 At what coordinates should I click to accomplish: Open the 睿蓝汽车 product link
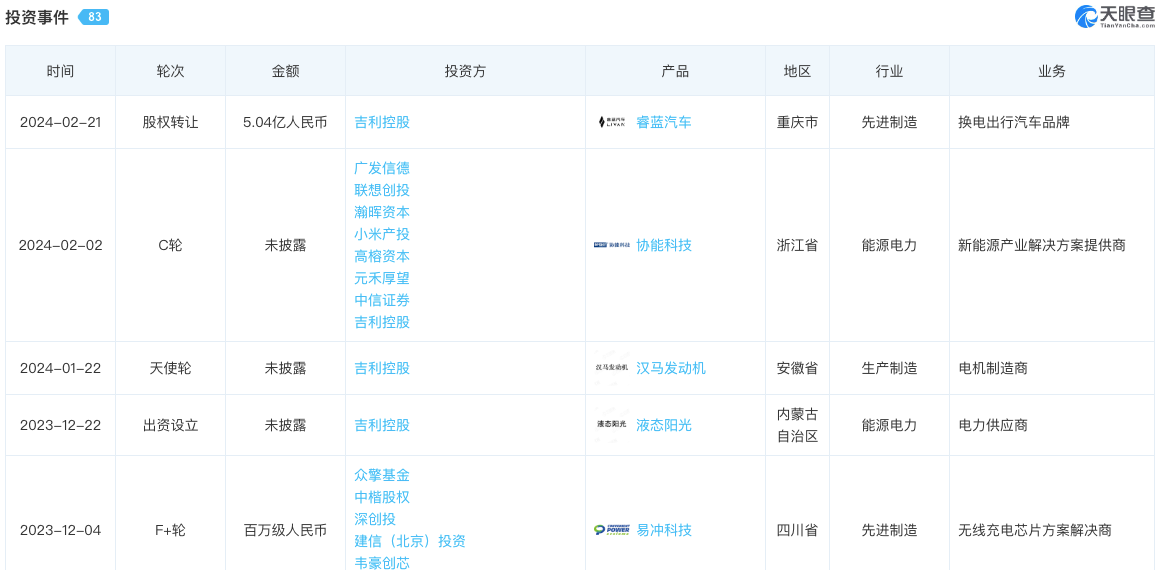663,122
